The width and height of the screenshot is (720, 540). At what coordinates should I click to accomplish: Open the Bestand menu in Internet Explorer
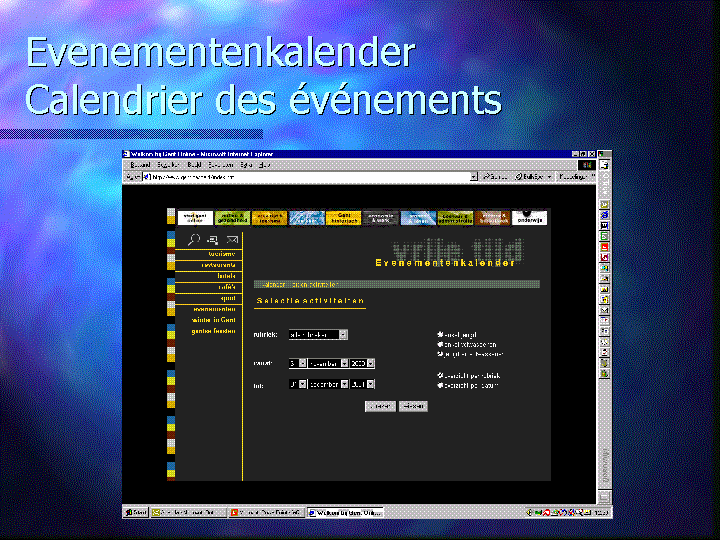tap(140, 164)
